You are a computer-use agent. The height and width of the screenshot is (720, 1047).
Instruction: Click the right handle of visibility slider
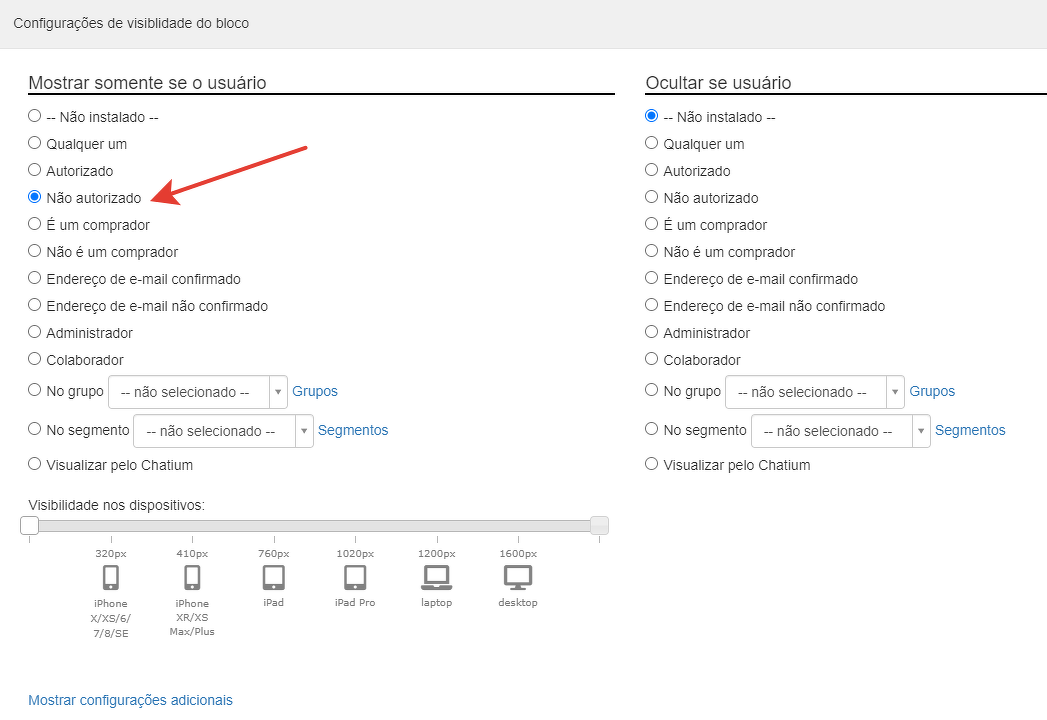599,525
